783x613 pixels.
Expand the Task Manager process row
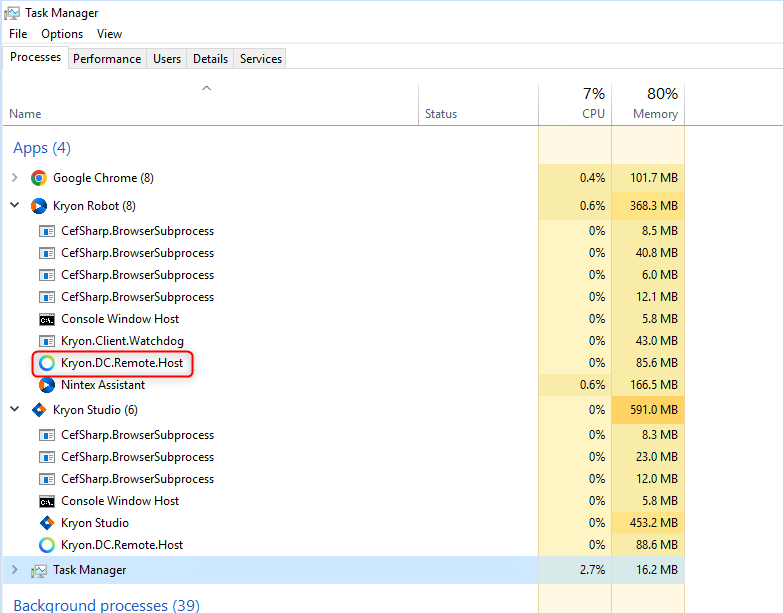[x=14, y=570]
